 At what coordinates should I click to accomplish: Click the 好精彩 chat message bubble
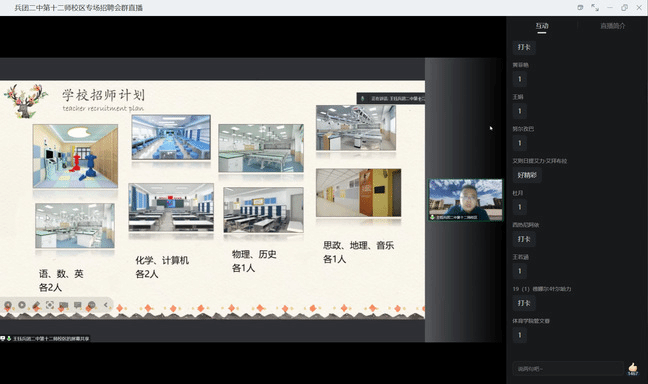pos(527,175)
